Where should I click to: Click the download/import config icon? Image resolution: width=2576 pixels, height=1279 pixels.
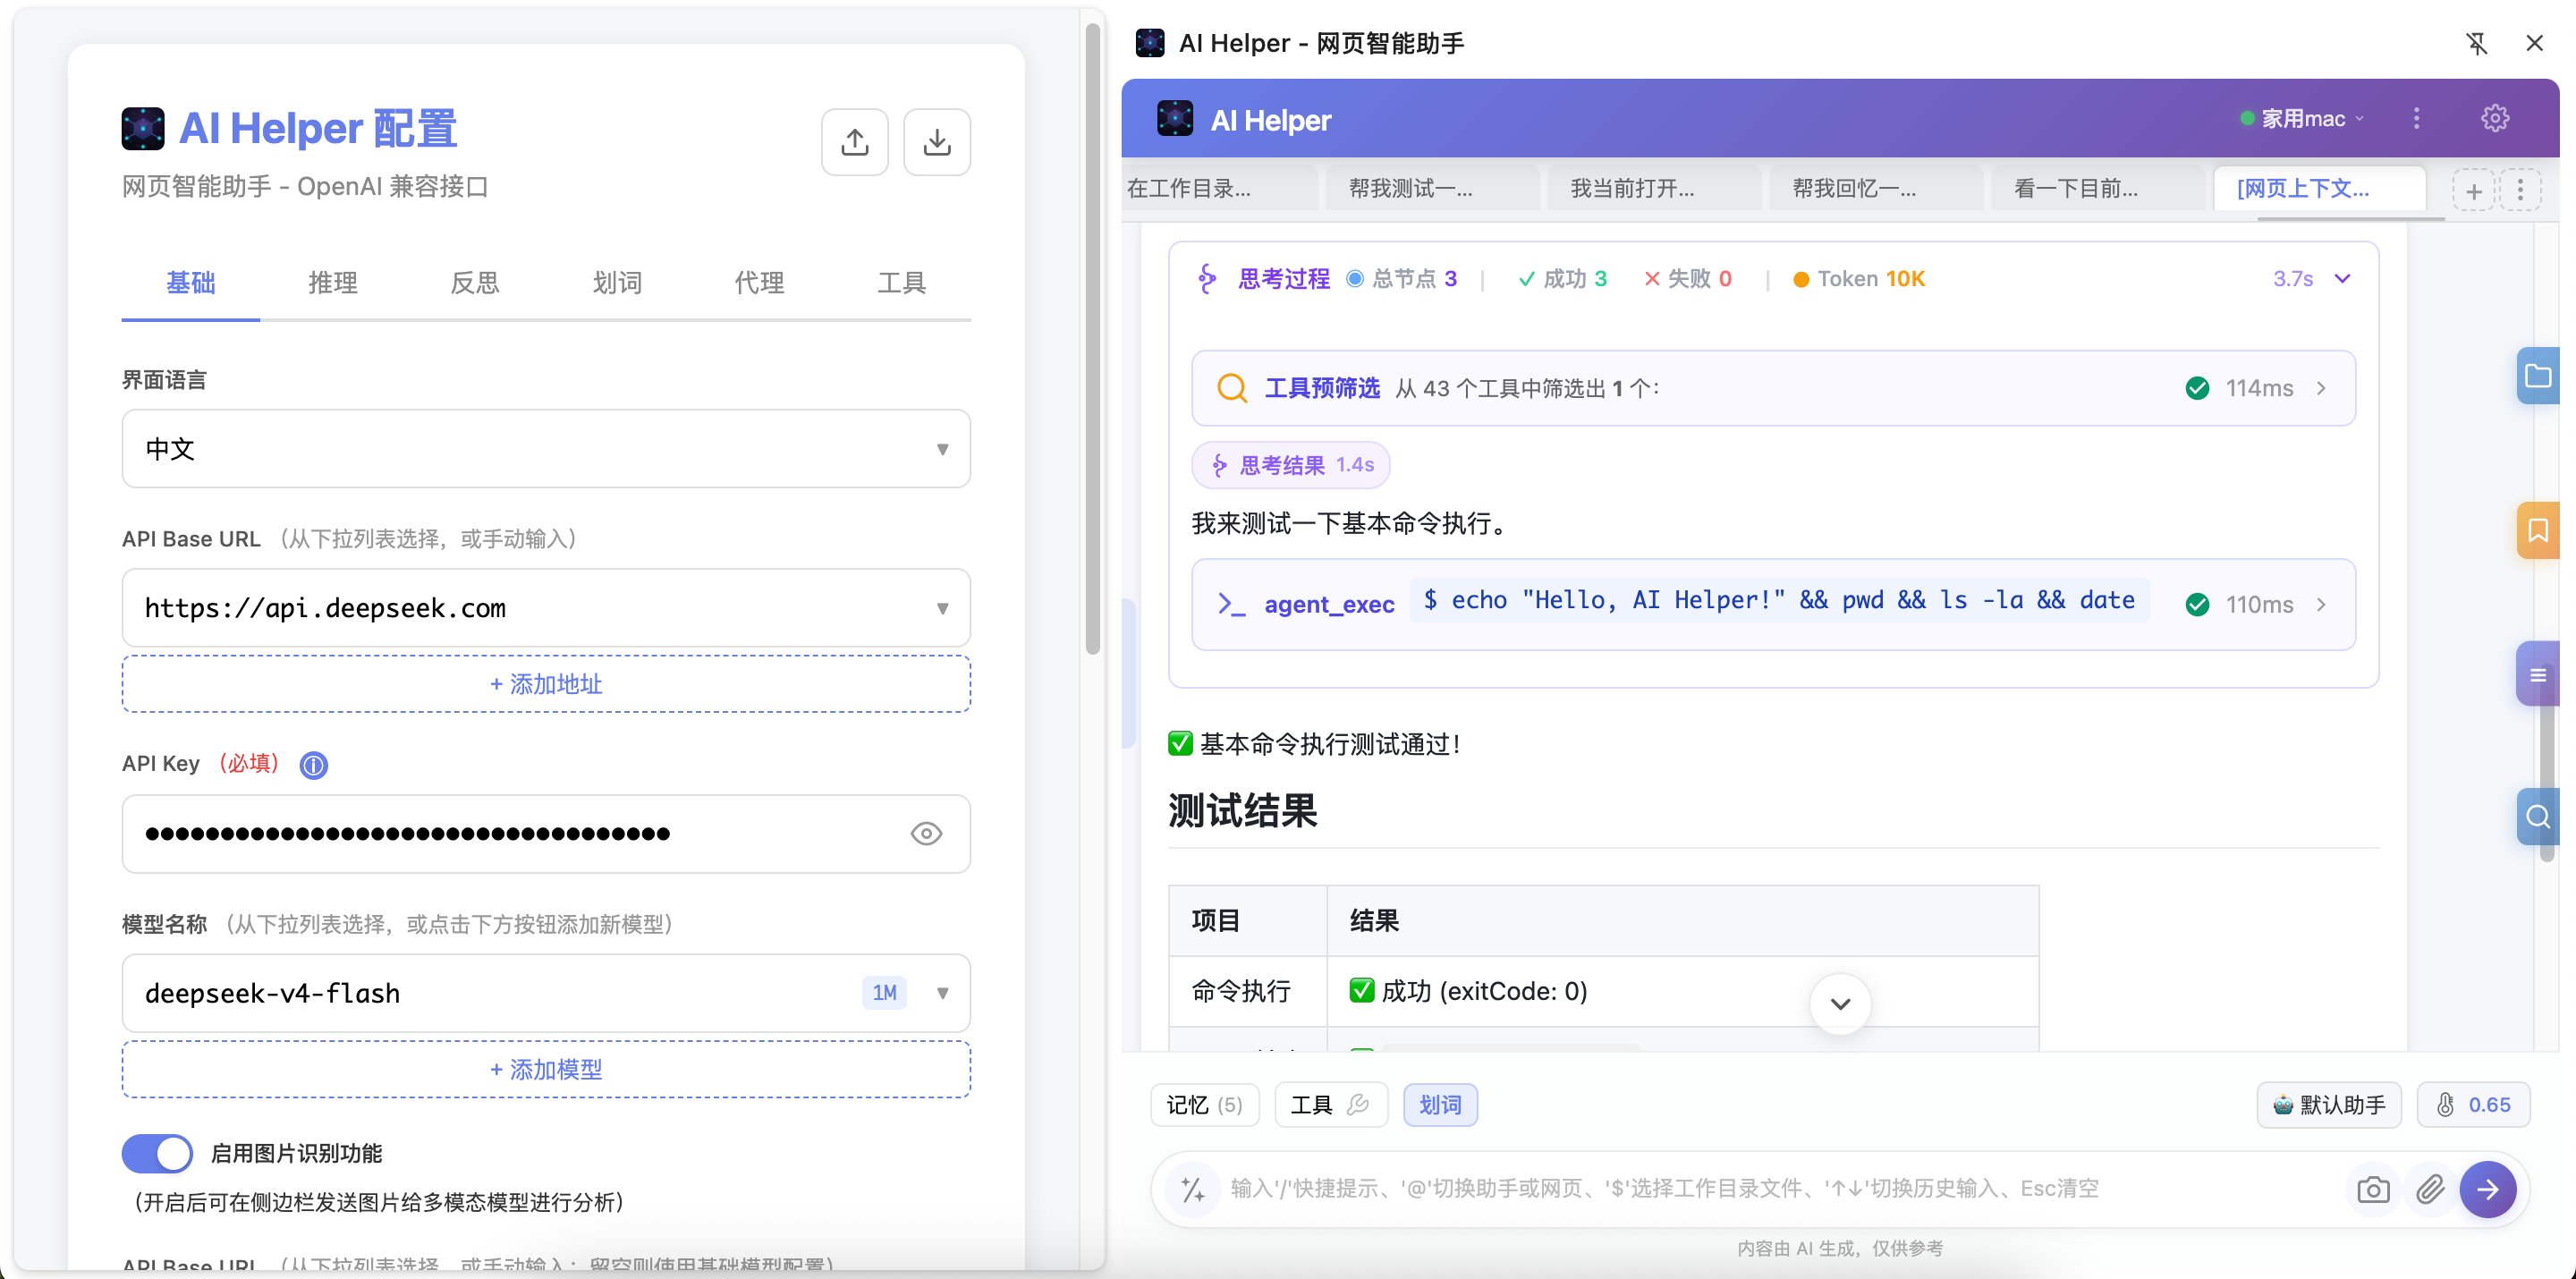tap(936, 142)
